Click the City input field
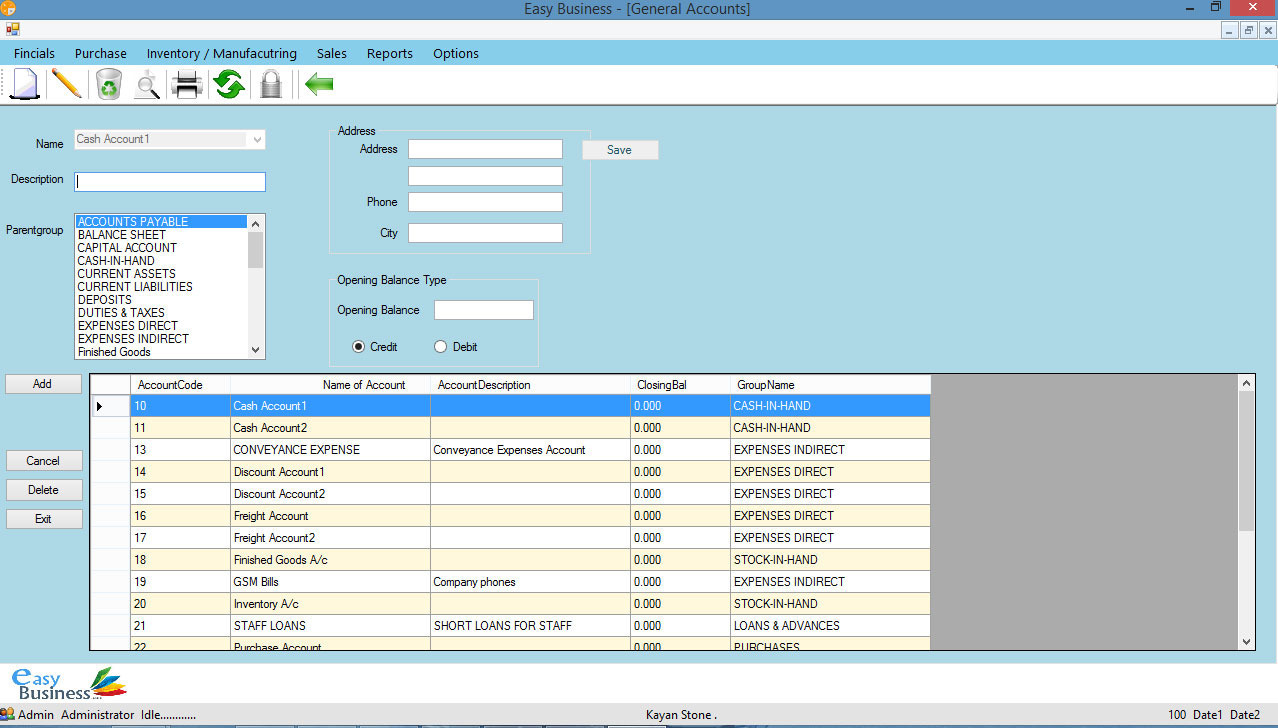 pos(485,233)
